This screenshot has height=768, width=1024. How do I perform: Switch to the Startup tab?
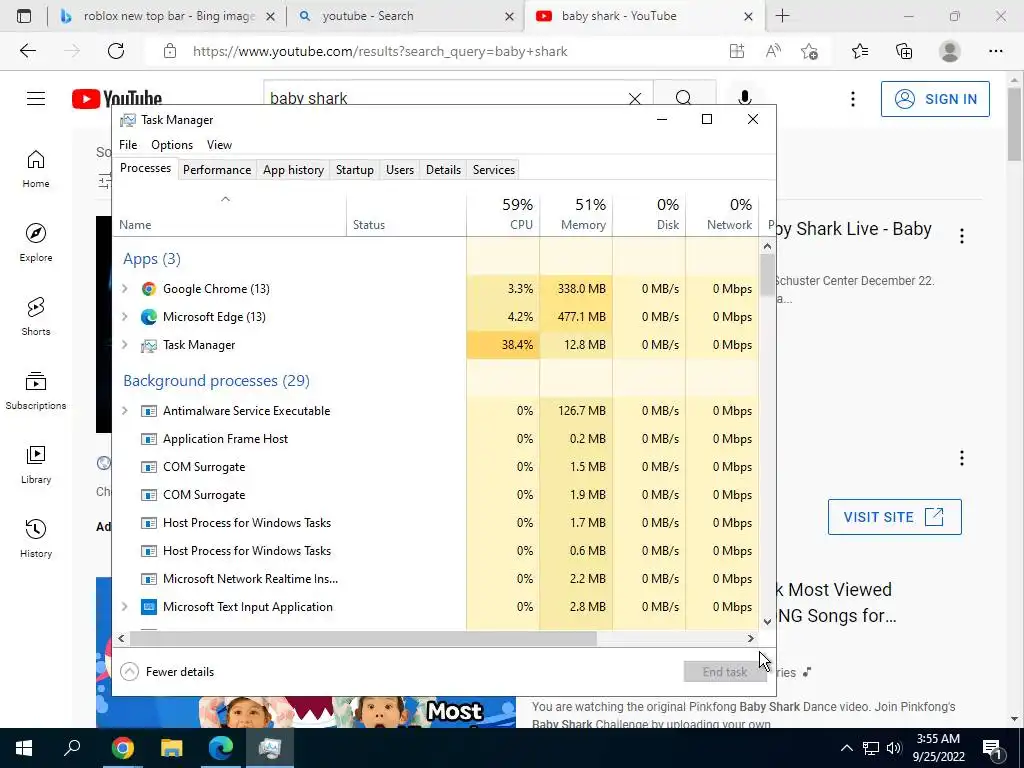[x=355, y=170]
